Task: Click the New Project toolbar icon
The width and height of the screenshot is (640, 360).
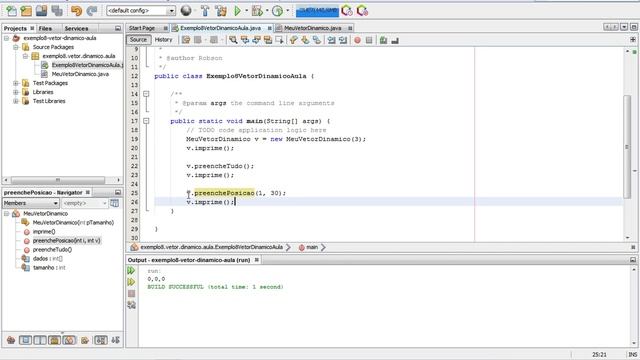Action: [26, 11]
